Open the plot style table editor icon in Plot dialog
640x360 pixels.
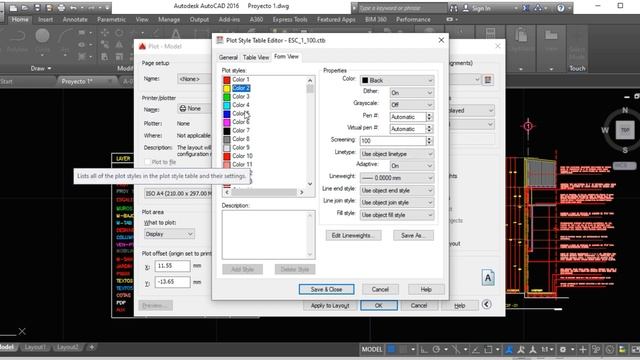(x=488, y=80)
